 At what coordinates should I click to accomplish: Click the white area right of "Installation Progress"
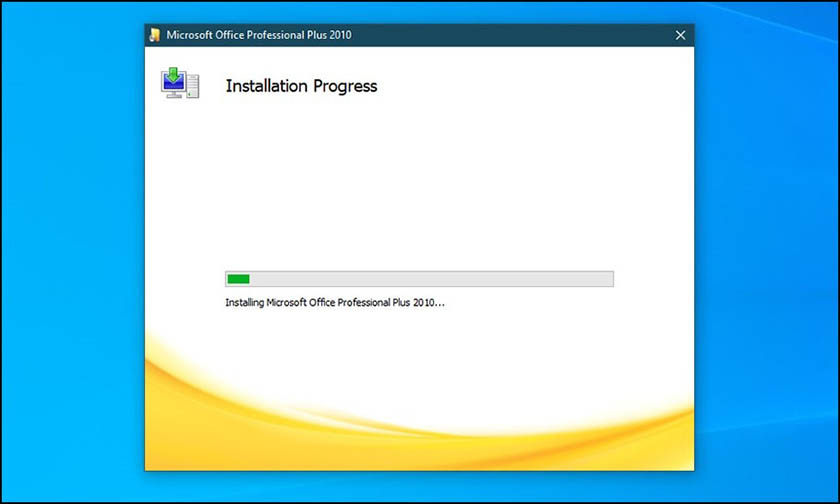click(x=530, y=86)
